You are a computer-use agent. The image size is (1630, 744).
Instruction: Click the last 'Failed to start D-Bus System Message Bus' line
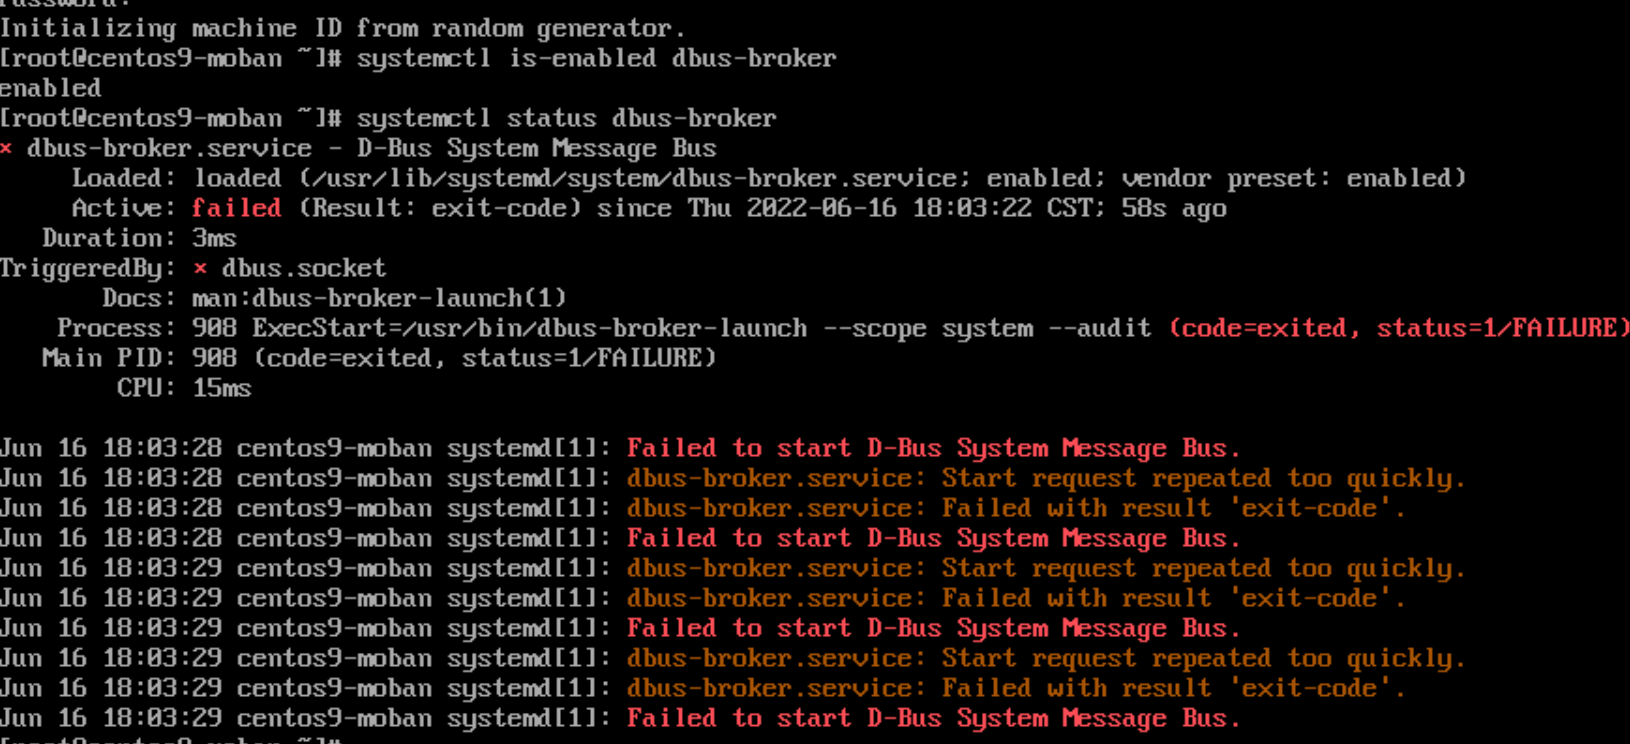tap(934, 718)
